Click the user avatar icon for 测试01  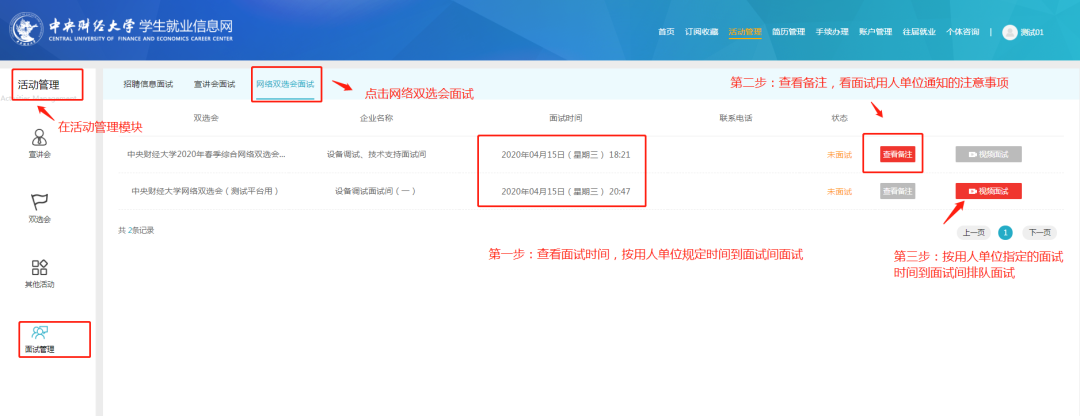1009,32
